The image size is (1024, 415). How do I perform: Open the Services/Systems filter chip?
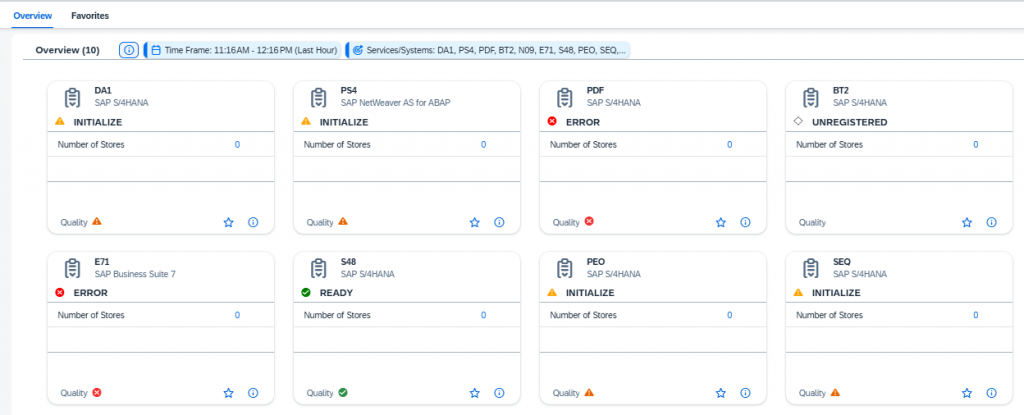488,50
